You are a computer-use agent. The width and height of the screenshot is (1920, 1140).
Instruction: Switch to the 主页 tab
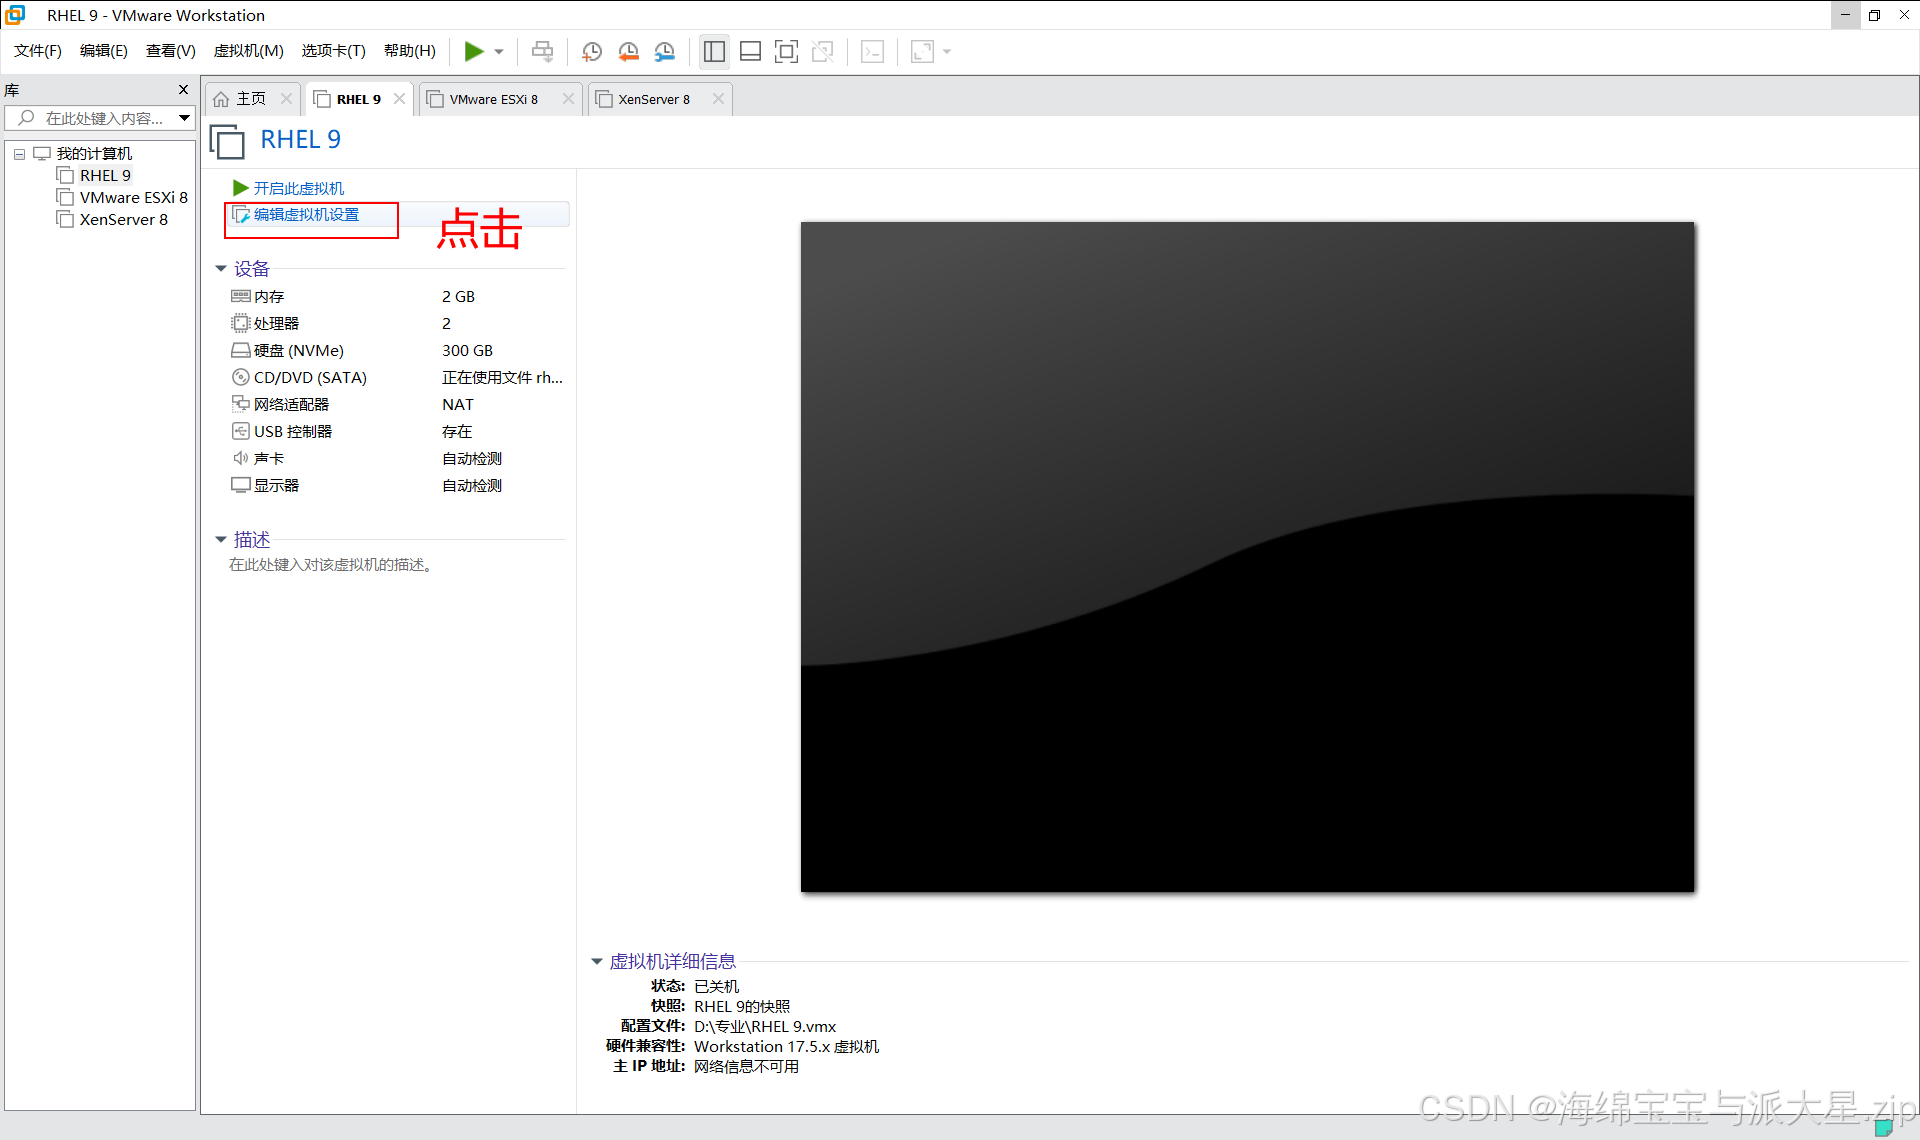click(251, 99)
